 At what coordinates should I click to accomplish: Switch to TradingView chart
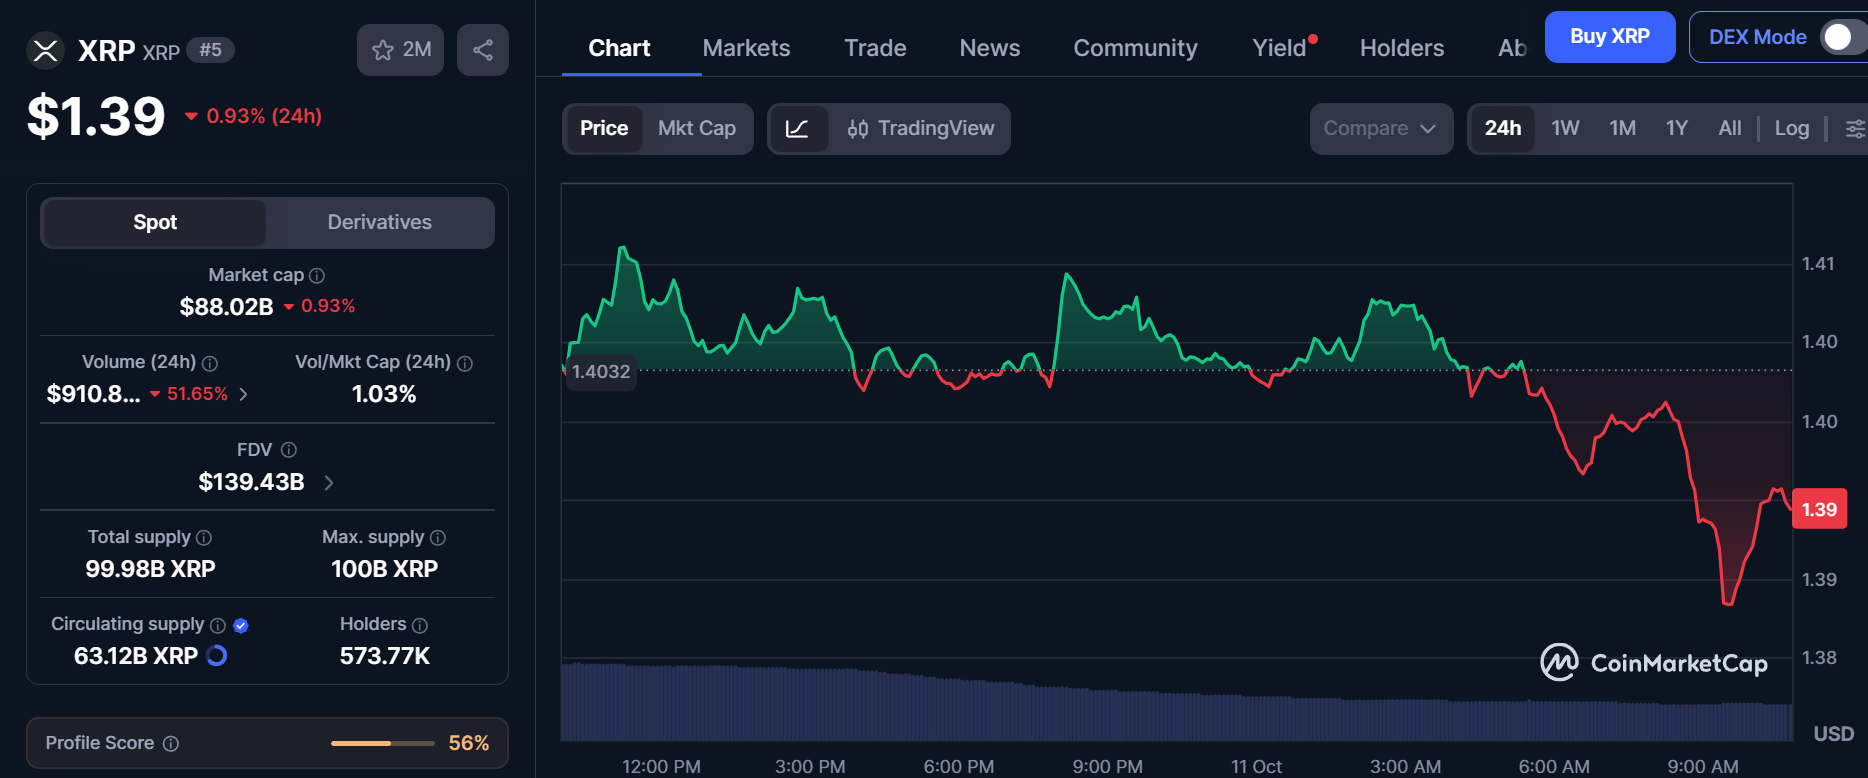tap(920, 129)
